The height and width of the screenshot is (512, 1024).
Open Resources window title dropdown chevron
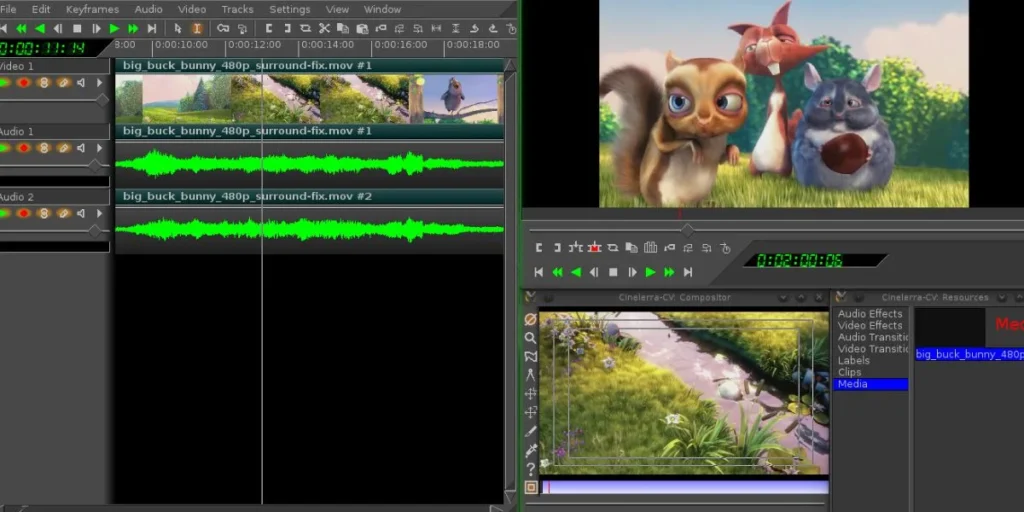tap(1003, 298)
